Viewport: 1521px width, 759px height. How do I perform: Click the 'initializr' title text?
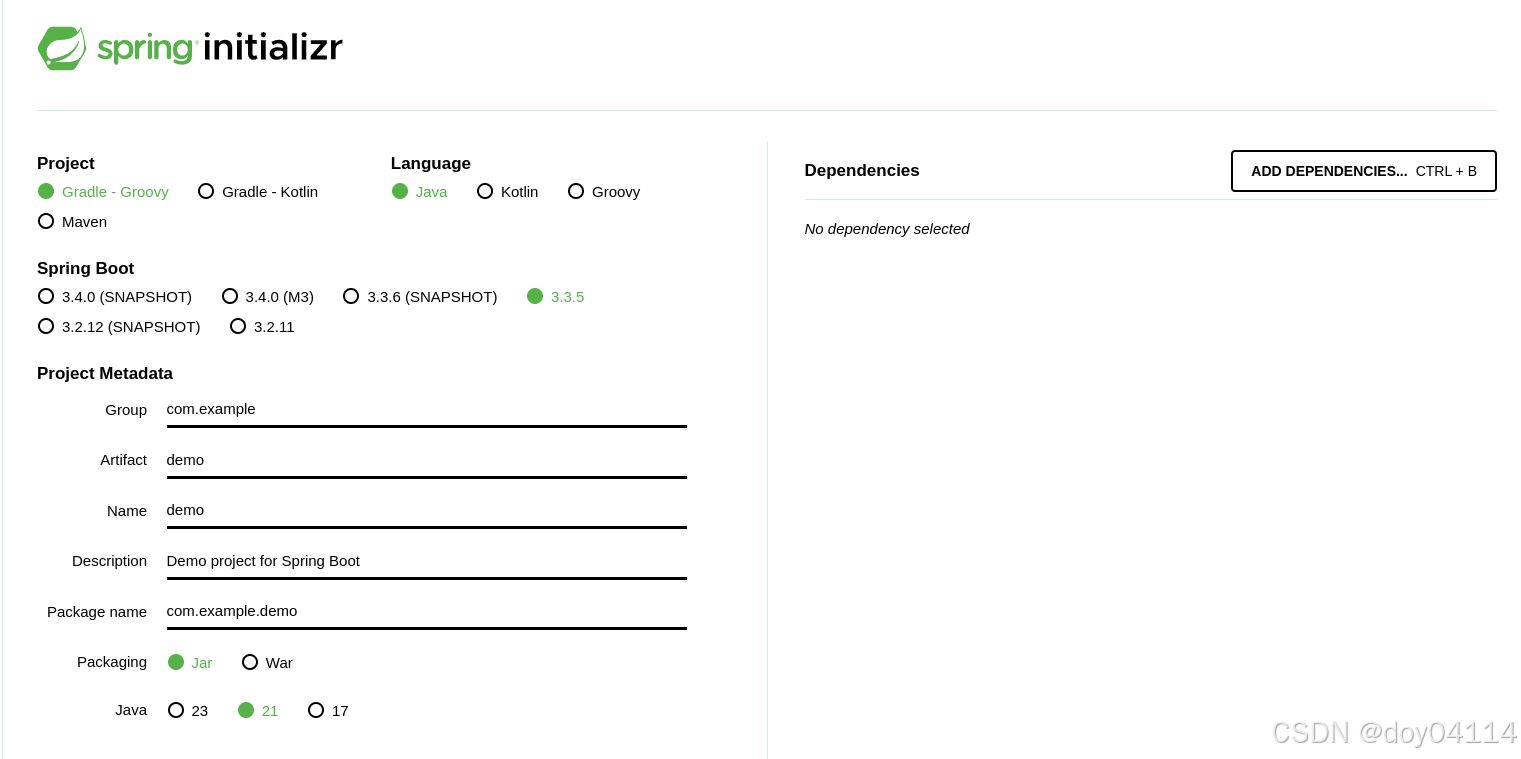point(273,47)
